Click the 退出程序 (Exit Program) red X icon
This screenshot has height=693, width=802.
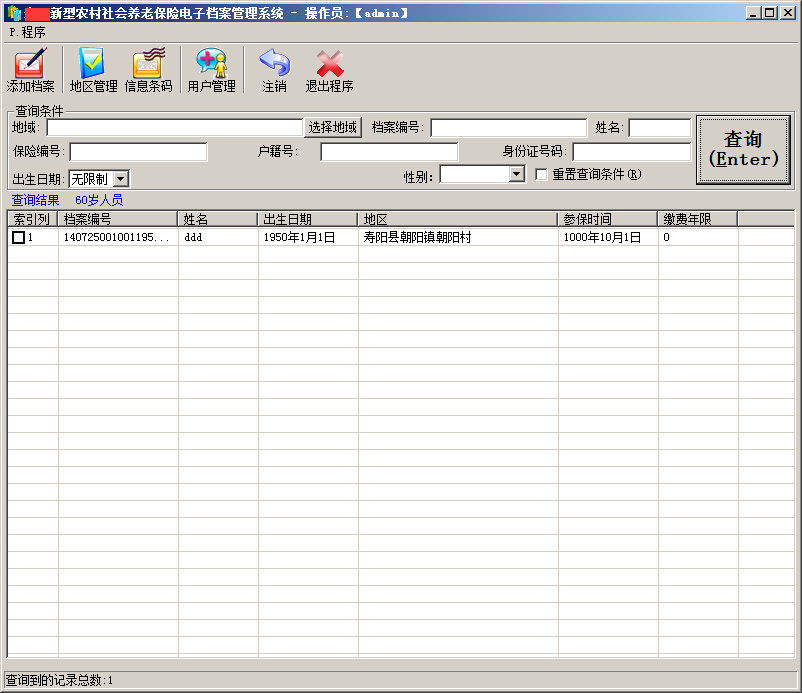[x=329, y=64]
